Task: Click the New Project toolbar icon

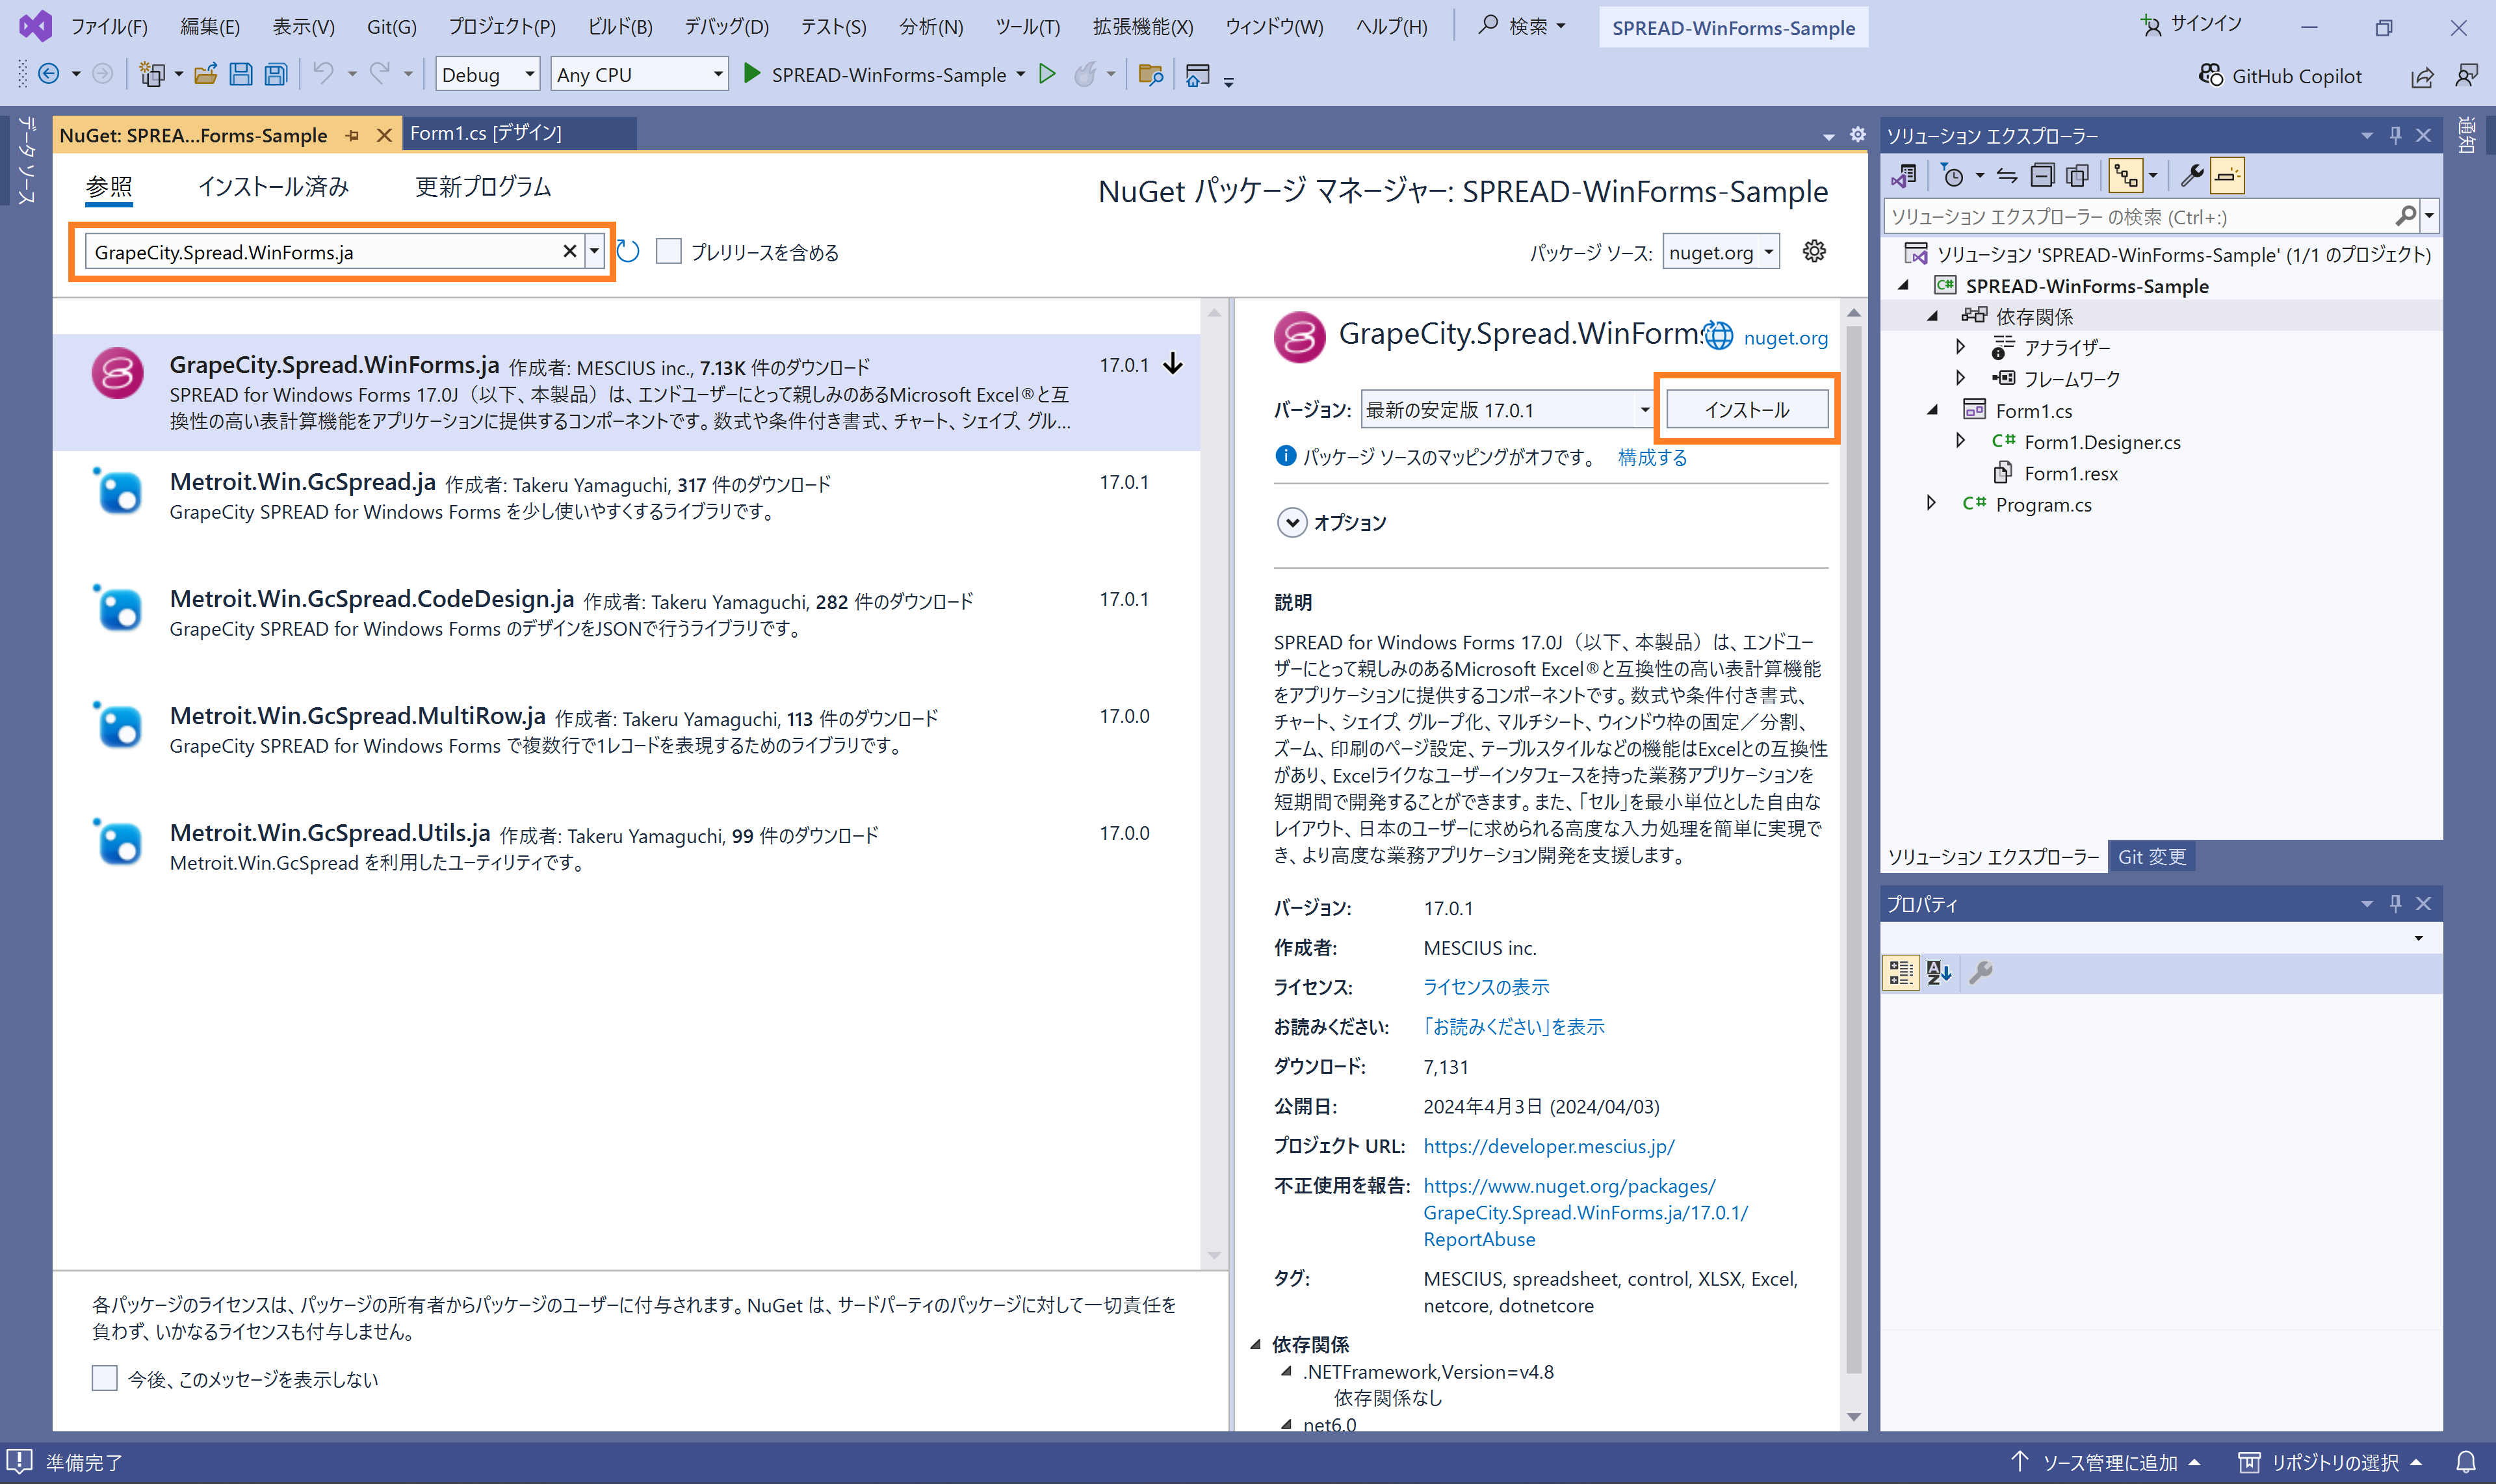Action: pos(152,74)
